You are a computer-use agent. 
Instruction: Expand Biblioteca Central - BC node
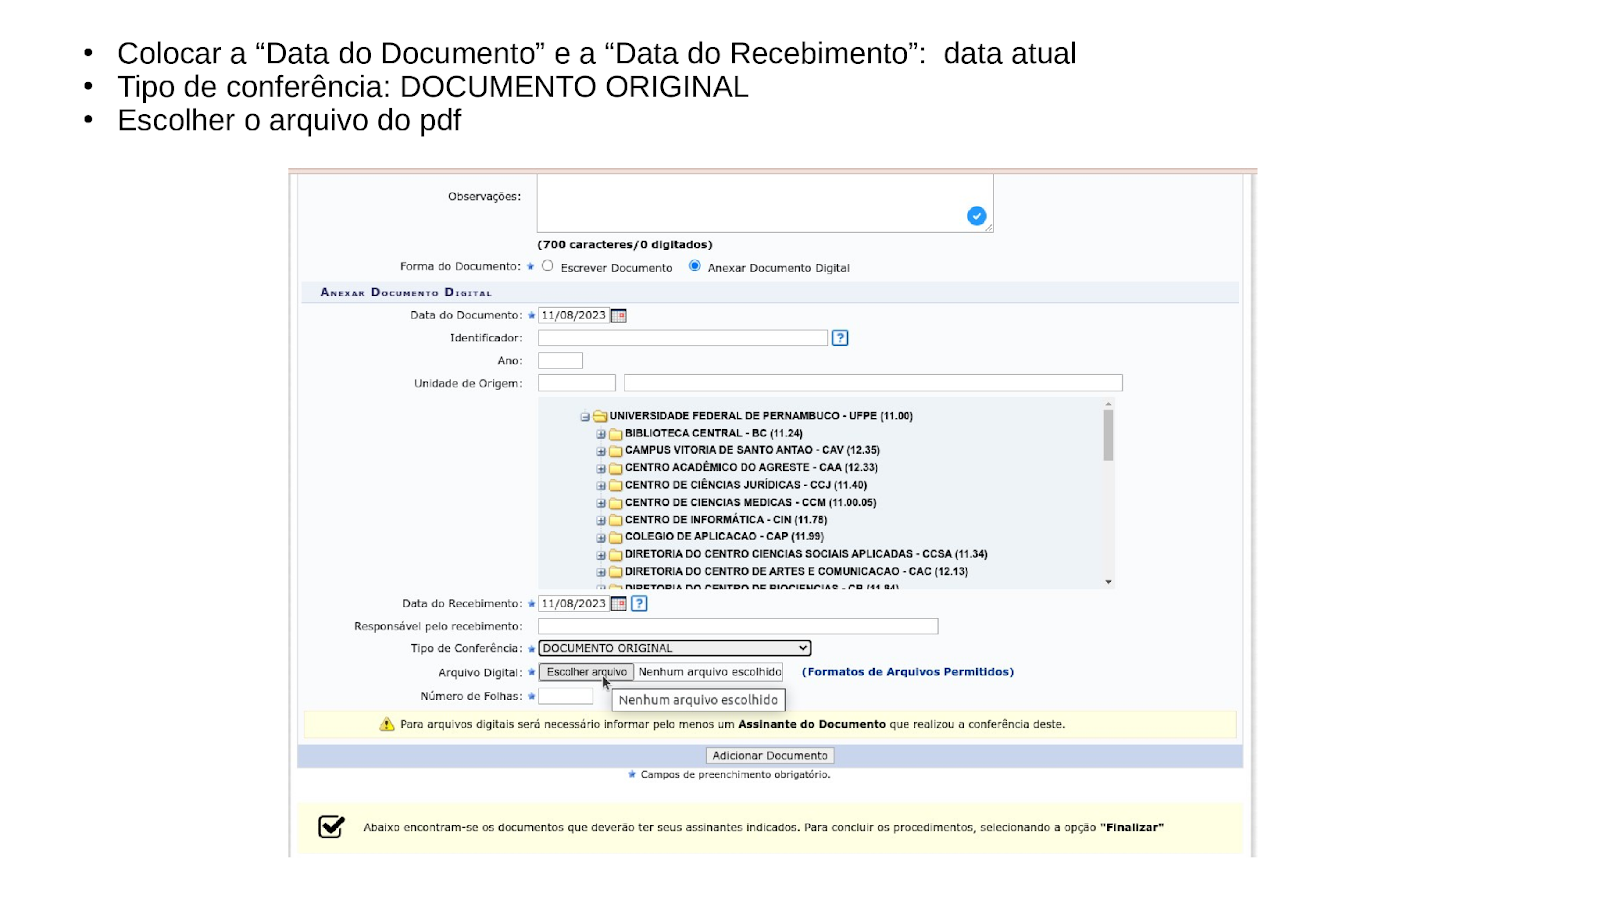coord(601,434)
